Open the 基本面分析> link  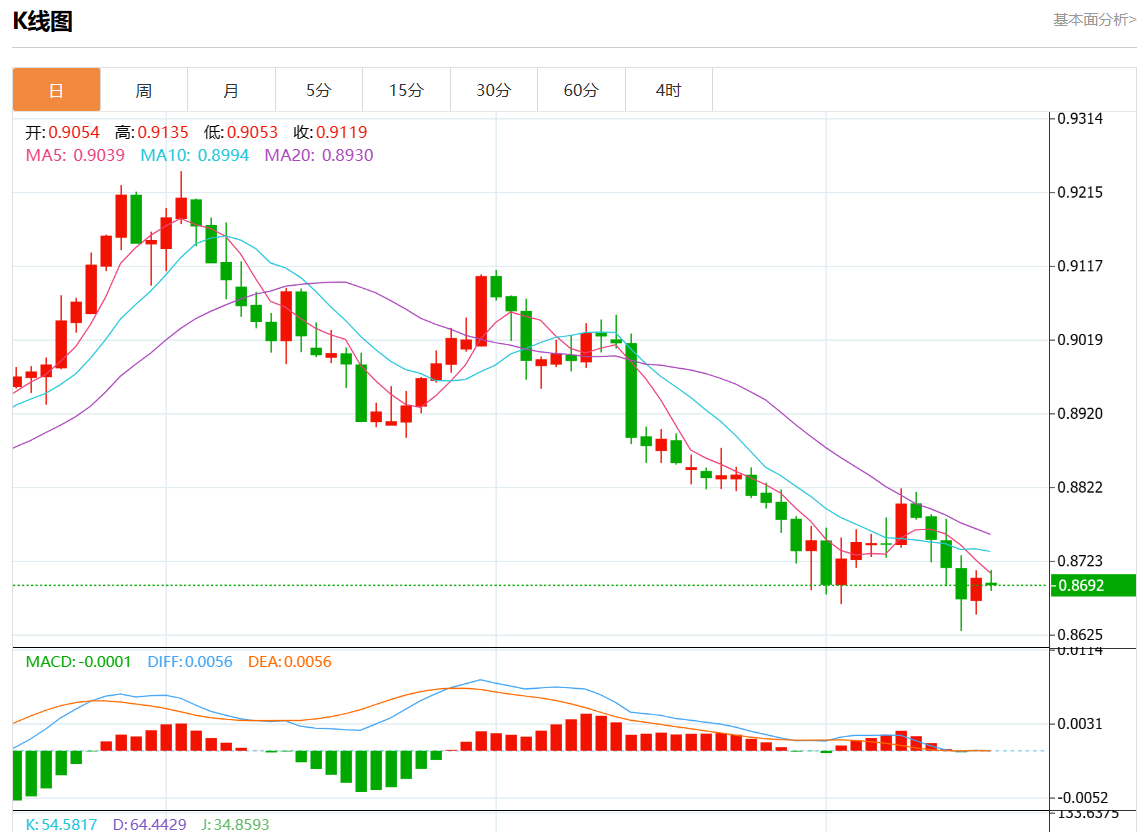point(1094,20)
